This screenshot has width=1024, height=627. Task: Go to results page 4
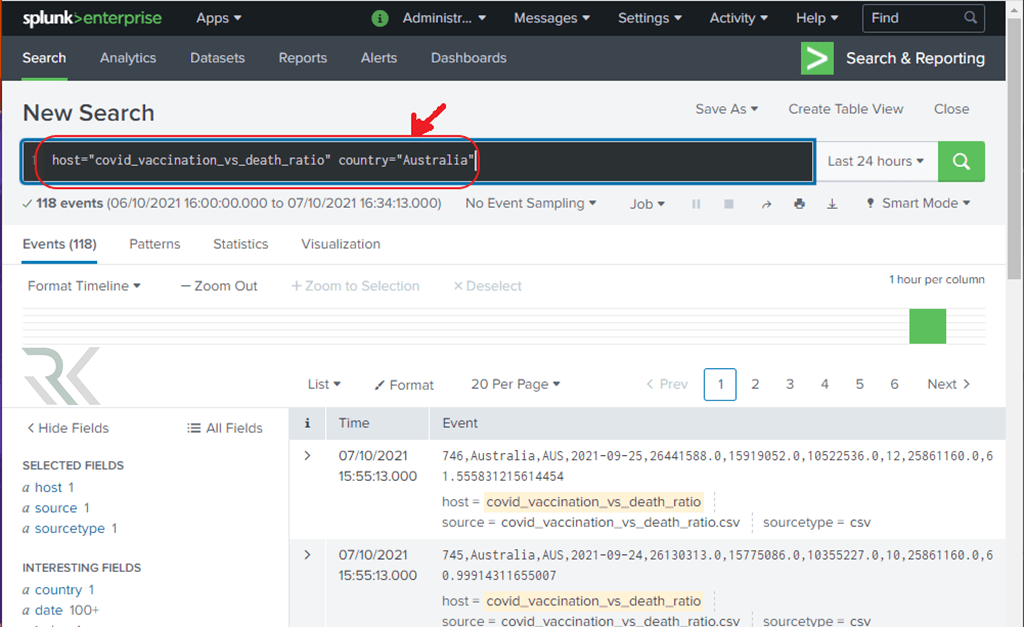point(825,384)
